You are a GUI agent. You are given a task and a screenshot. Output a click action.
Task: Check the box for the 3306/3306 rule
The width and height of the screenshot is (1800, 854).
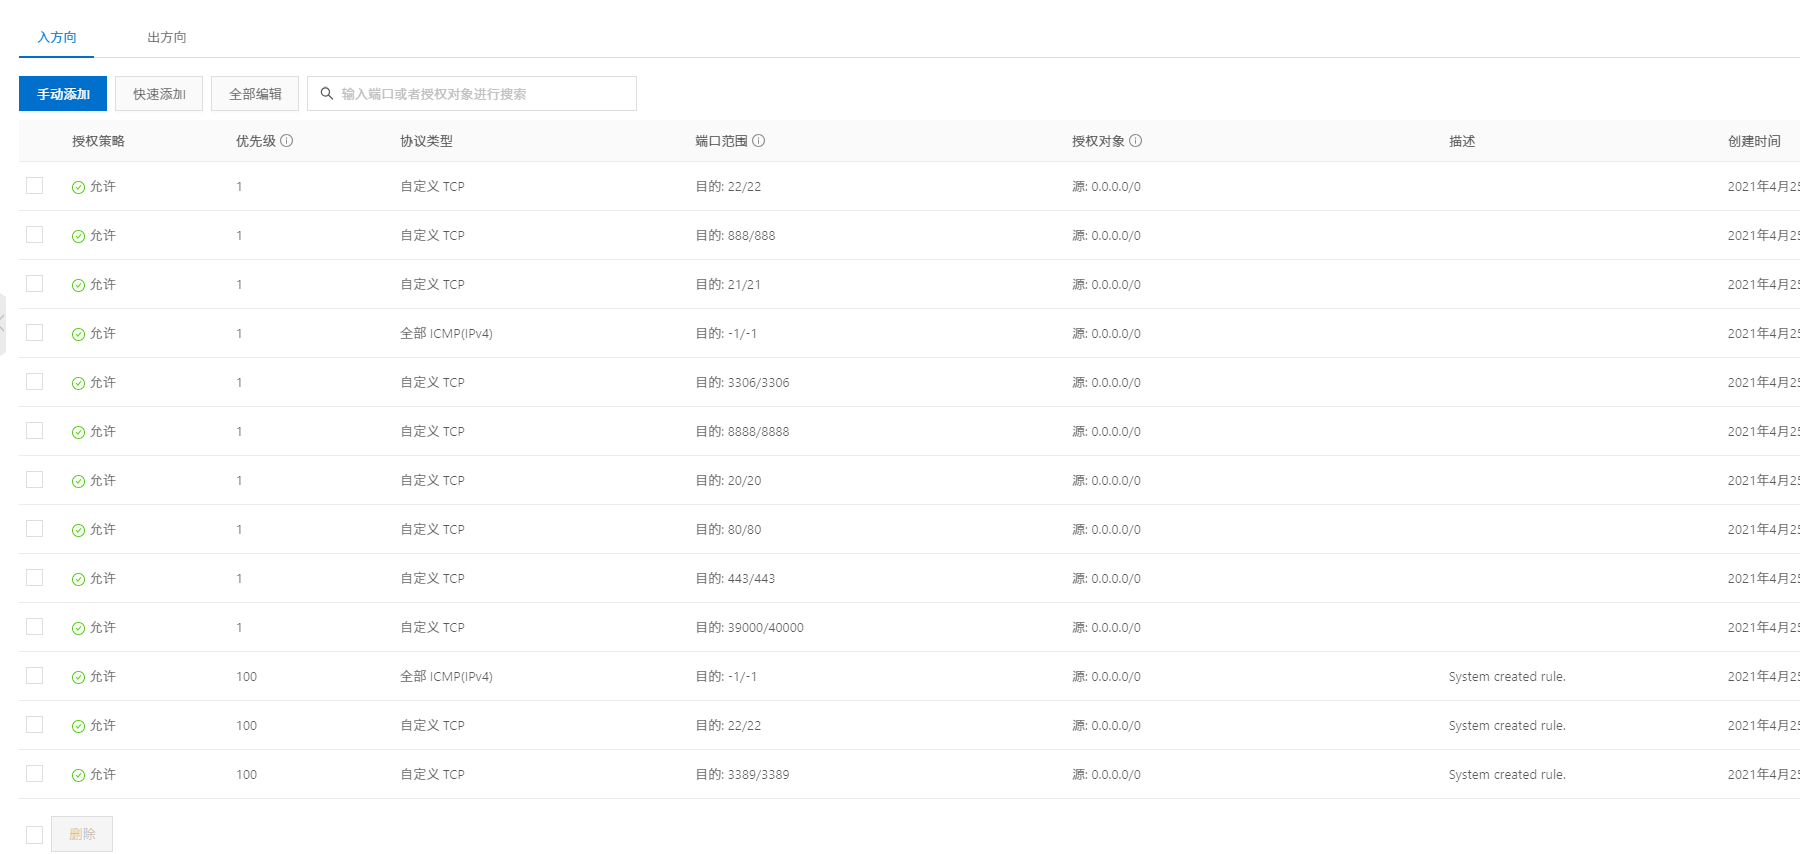[35, 382]
